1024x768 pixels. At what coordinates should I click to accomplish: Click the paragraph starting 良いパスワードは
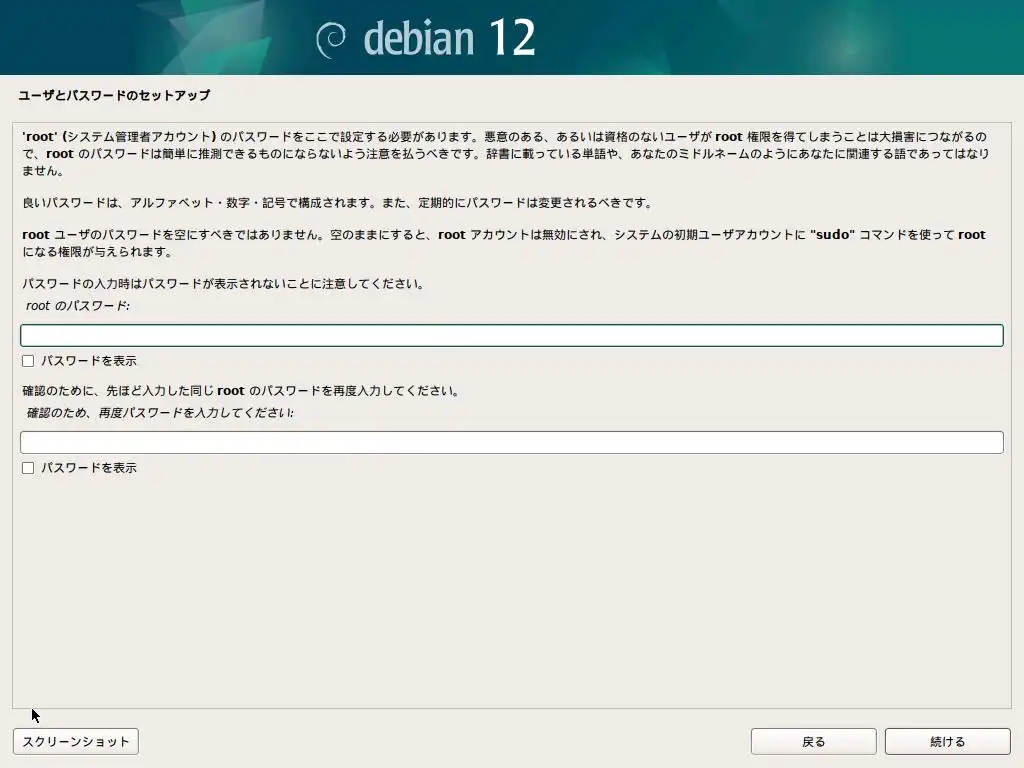pyautogui.click(x=338, y=202)
